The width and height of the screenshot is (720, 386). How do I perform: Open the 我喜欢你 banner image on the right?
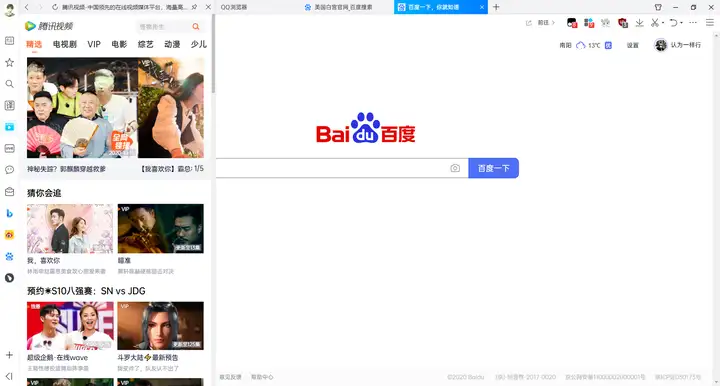pyautogui.click(x=171, y=107)
